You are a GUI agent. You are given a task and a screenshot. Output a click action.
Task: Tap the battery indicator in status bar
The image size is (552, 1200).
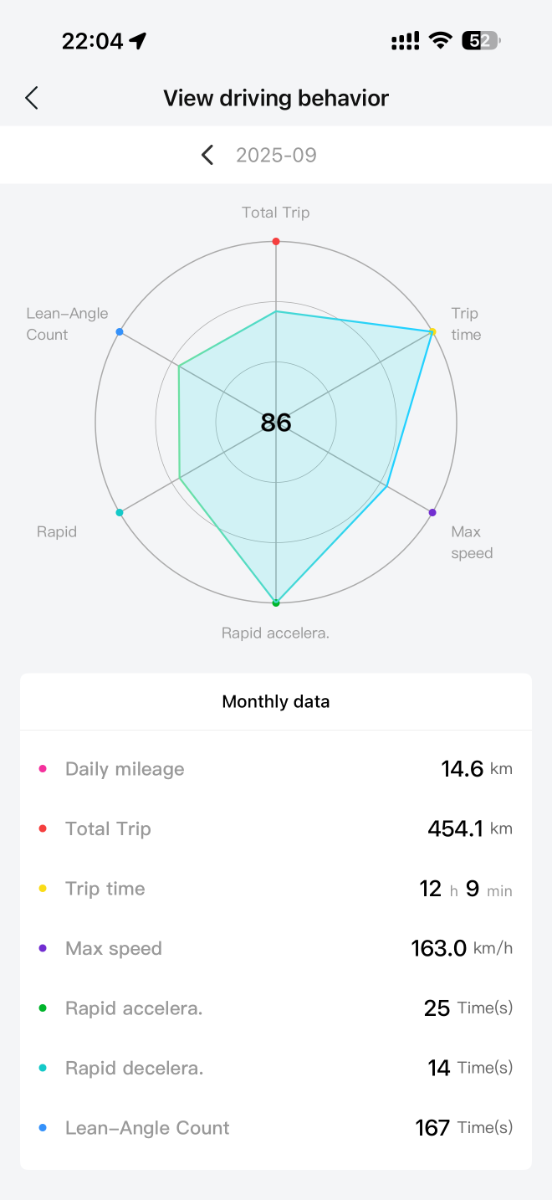[x=481, y=41]
